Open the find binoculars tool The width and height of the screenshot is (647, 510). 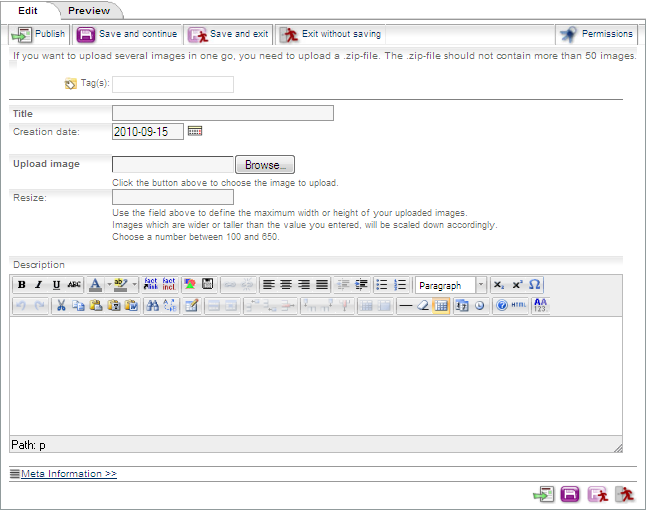pos(152,305)
